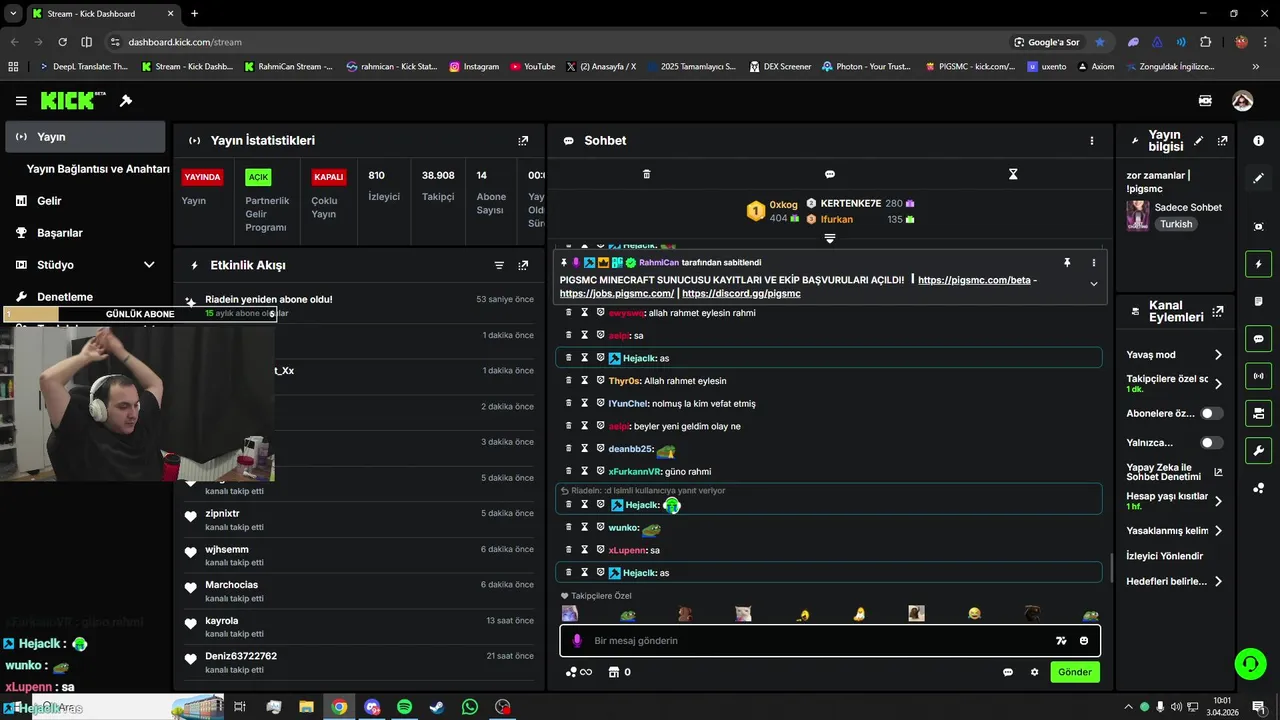Open Yayın Bağlantısı ve Anahtarı page
The height and width of the screenshot is (720, 1280).
click(98, 169)
